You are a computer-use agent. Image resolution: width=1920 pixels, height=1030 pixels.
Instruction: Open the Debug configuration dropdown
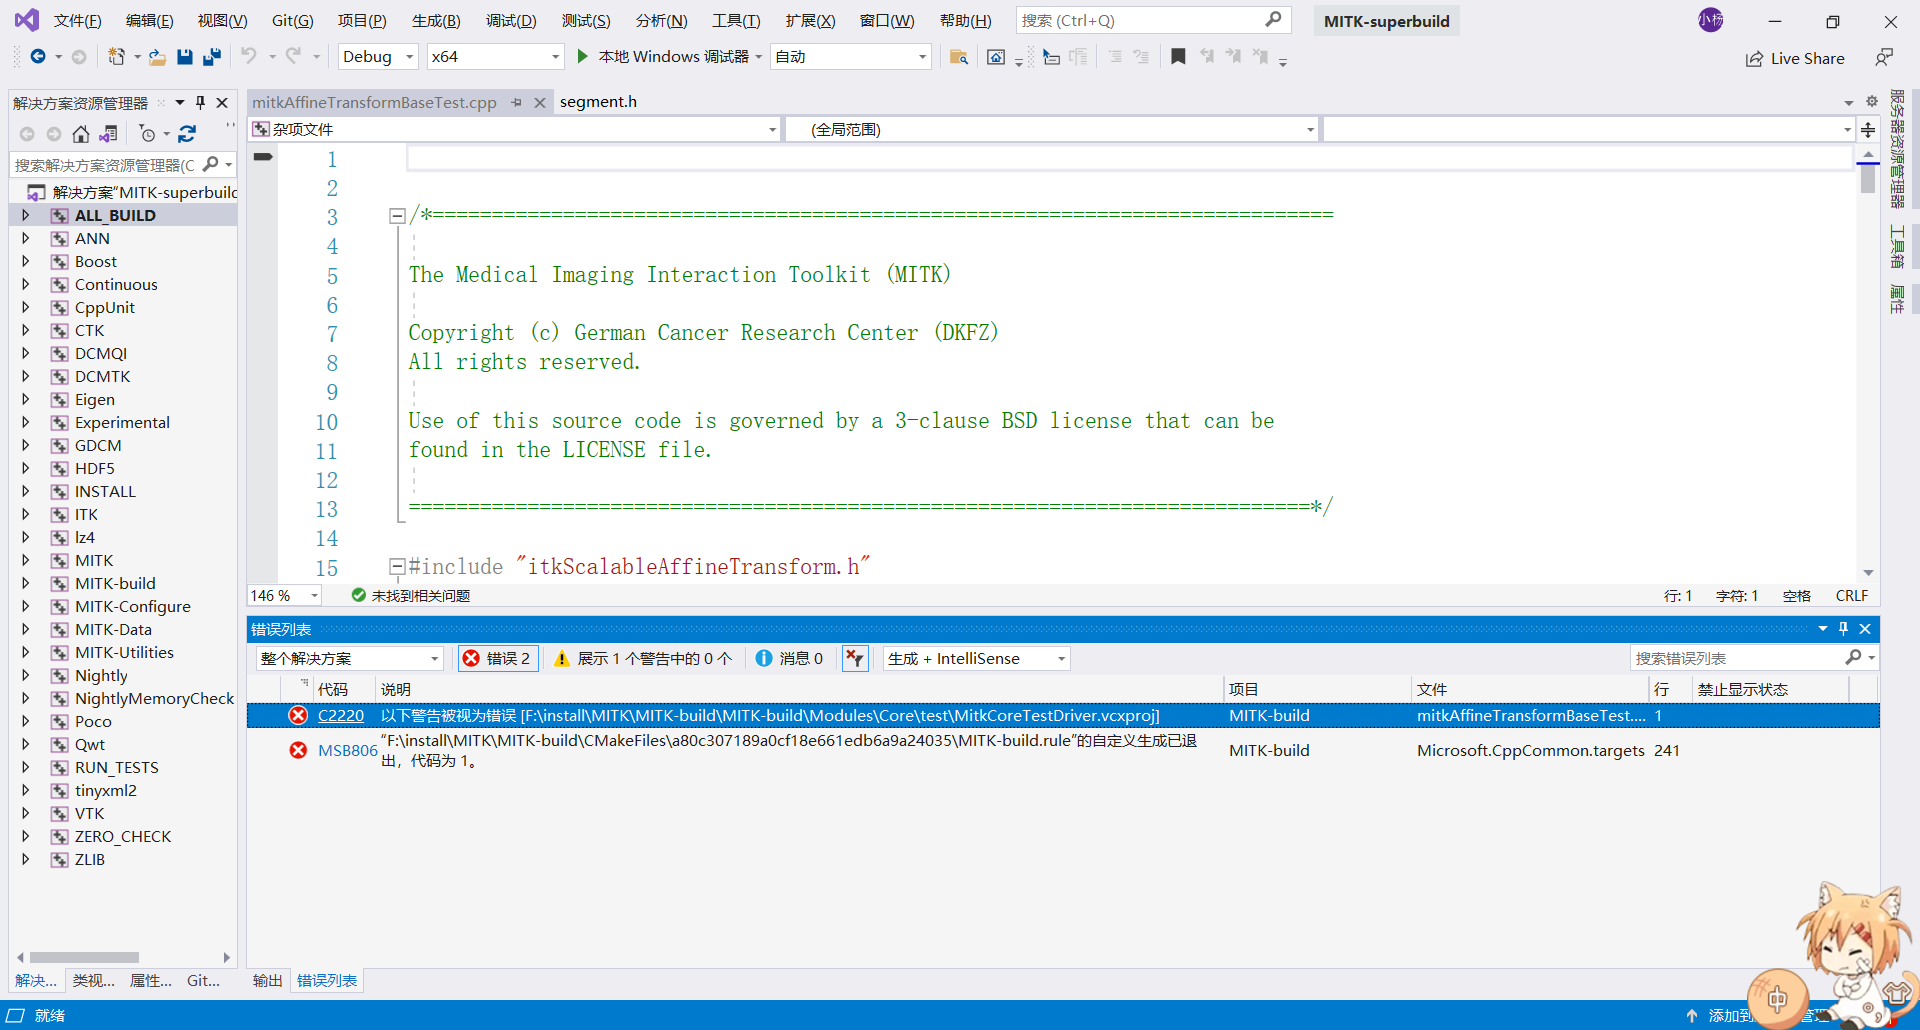[378, 57]
